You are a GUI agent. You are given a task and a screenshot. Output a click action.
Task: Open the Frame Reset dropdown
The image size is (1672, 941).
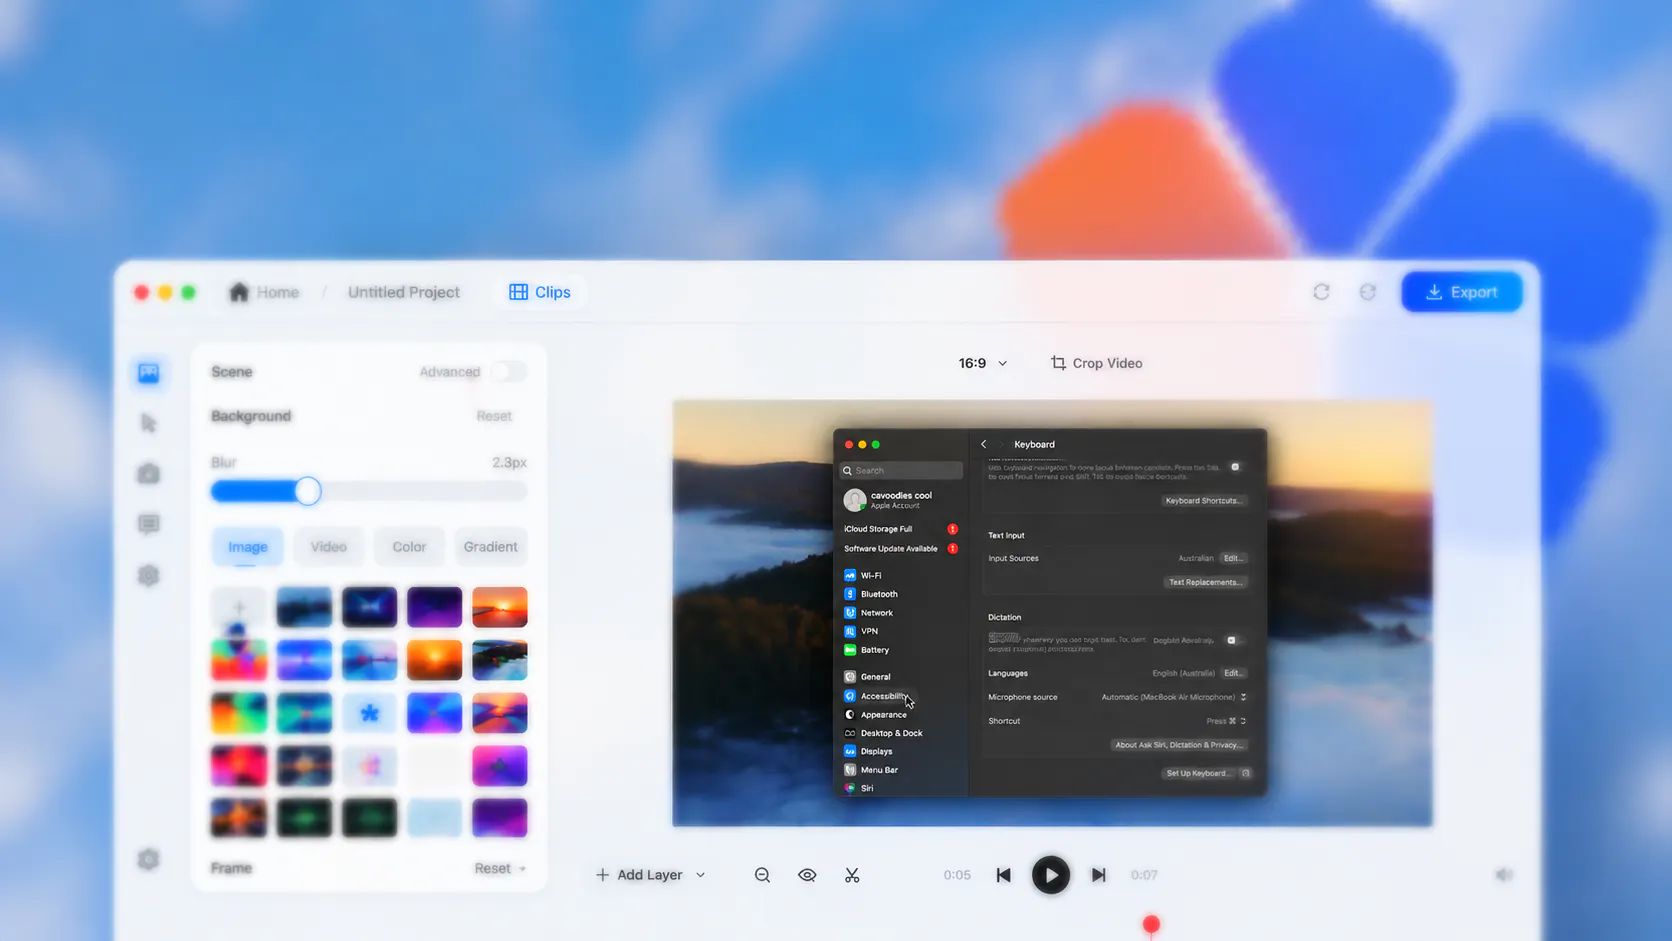point(500,868)
